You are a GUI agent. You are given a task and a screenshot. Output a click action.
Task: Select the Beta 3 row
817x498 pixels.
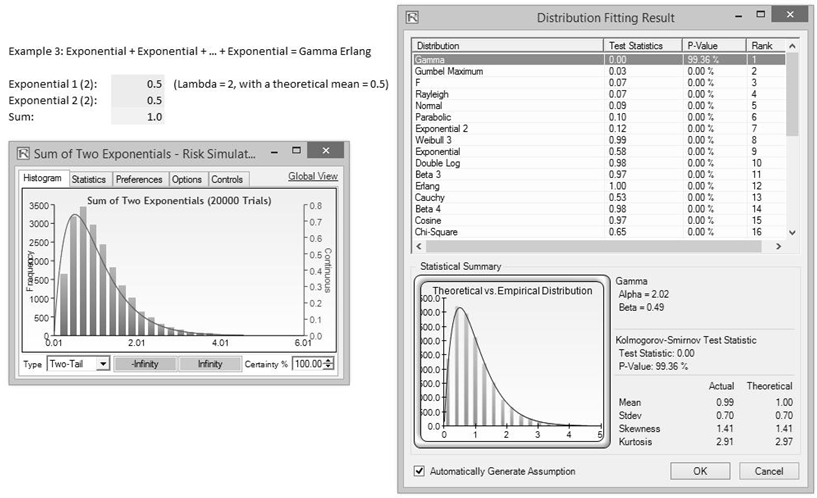[599, 174]
